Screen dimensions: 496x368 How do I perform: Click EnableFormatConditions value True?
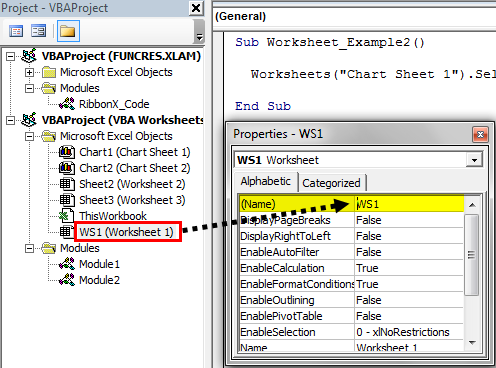click(x=409, y=284)
